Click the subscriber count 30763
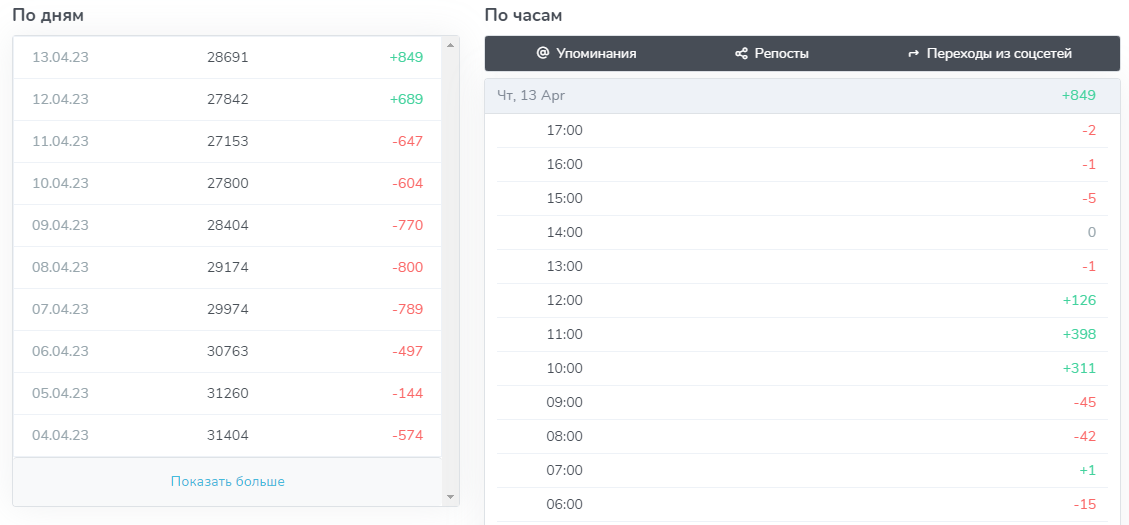The width and height of the screenshot is (1129, 525). coord(228,351)
